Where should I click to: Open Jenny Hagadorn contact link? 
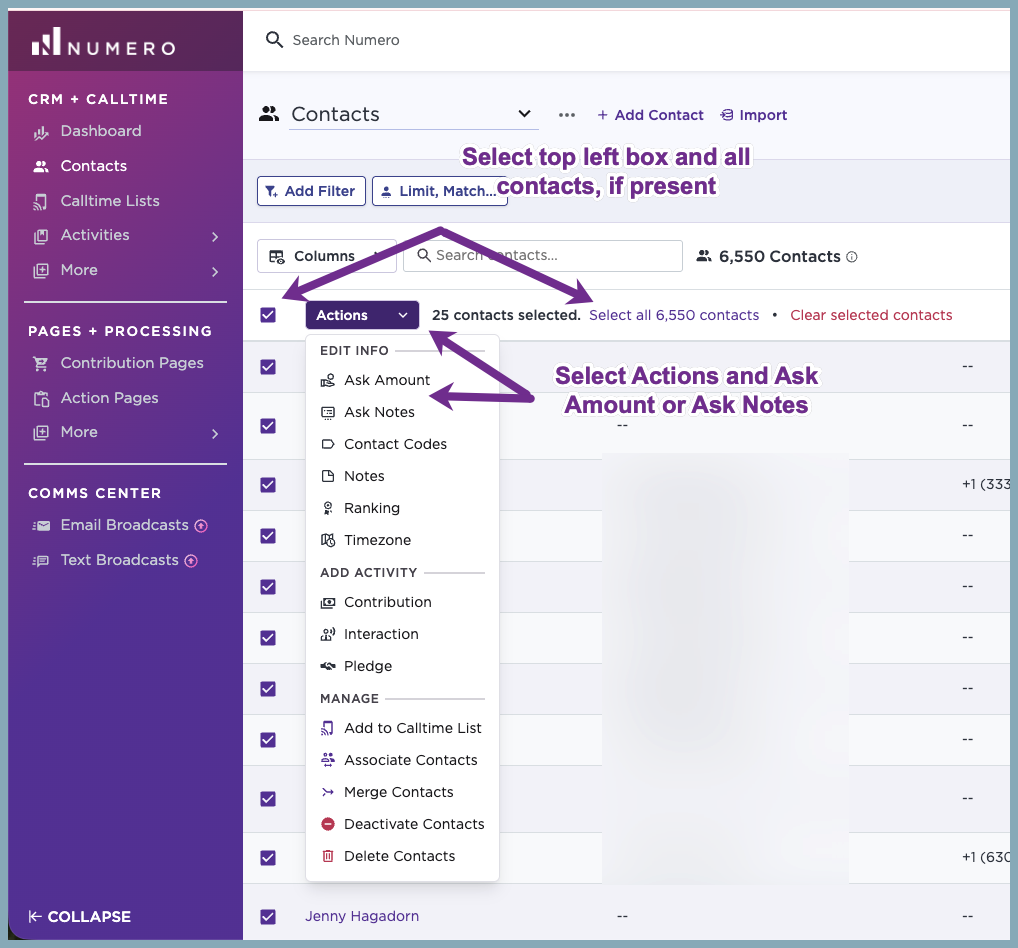click(x=362, y=917)
